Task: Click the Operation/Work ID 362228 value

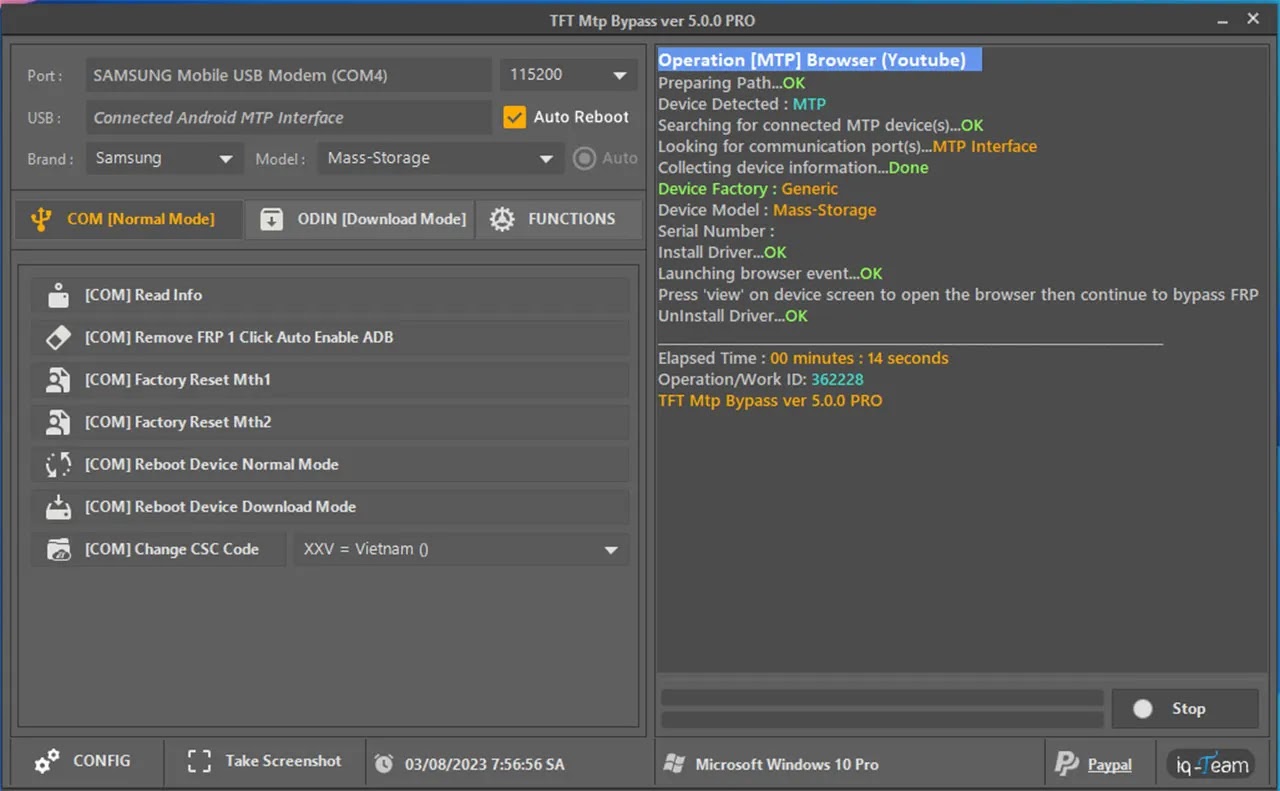Action: point(837,380)
